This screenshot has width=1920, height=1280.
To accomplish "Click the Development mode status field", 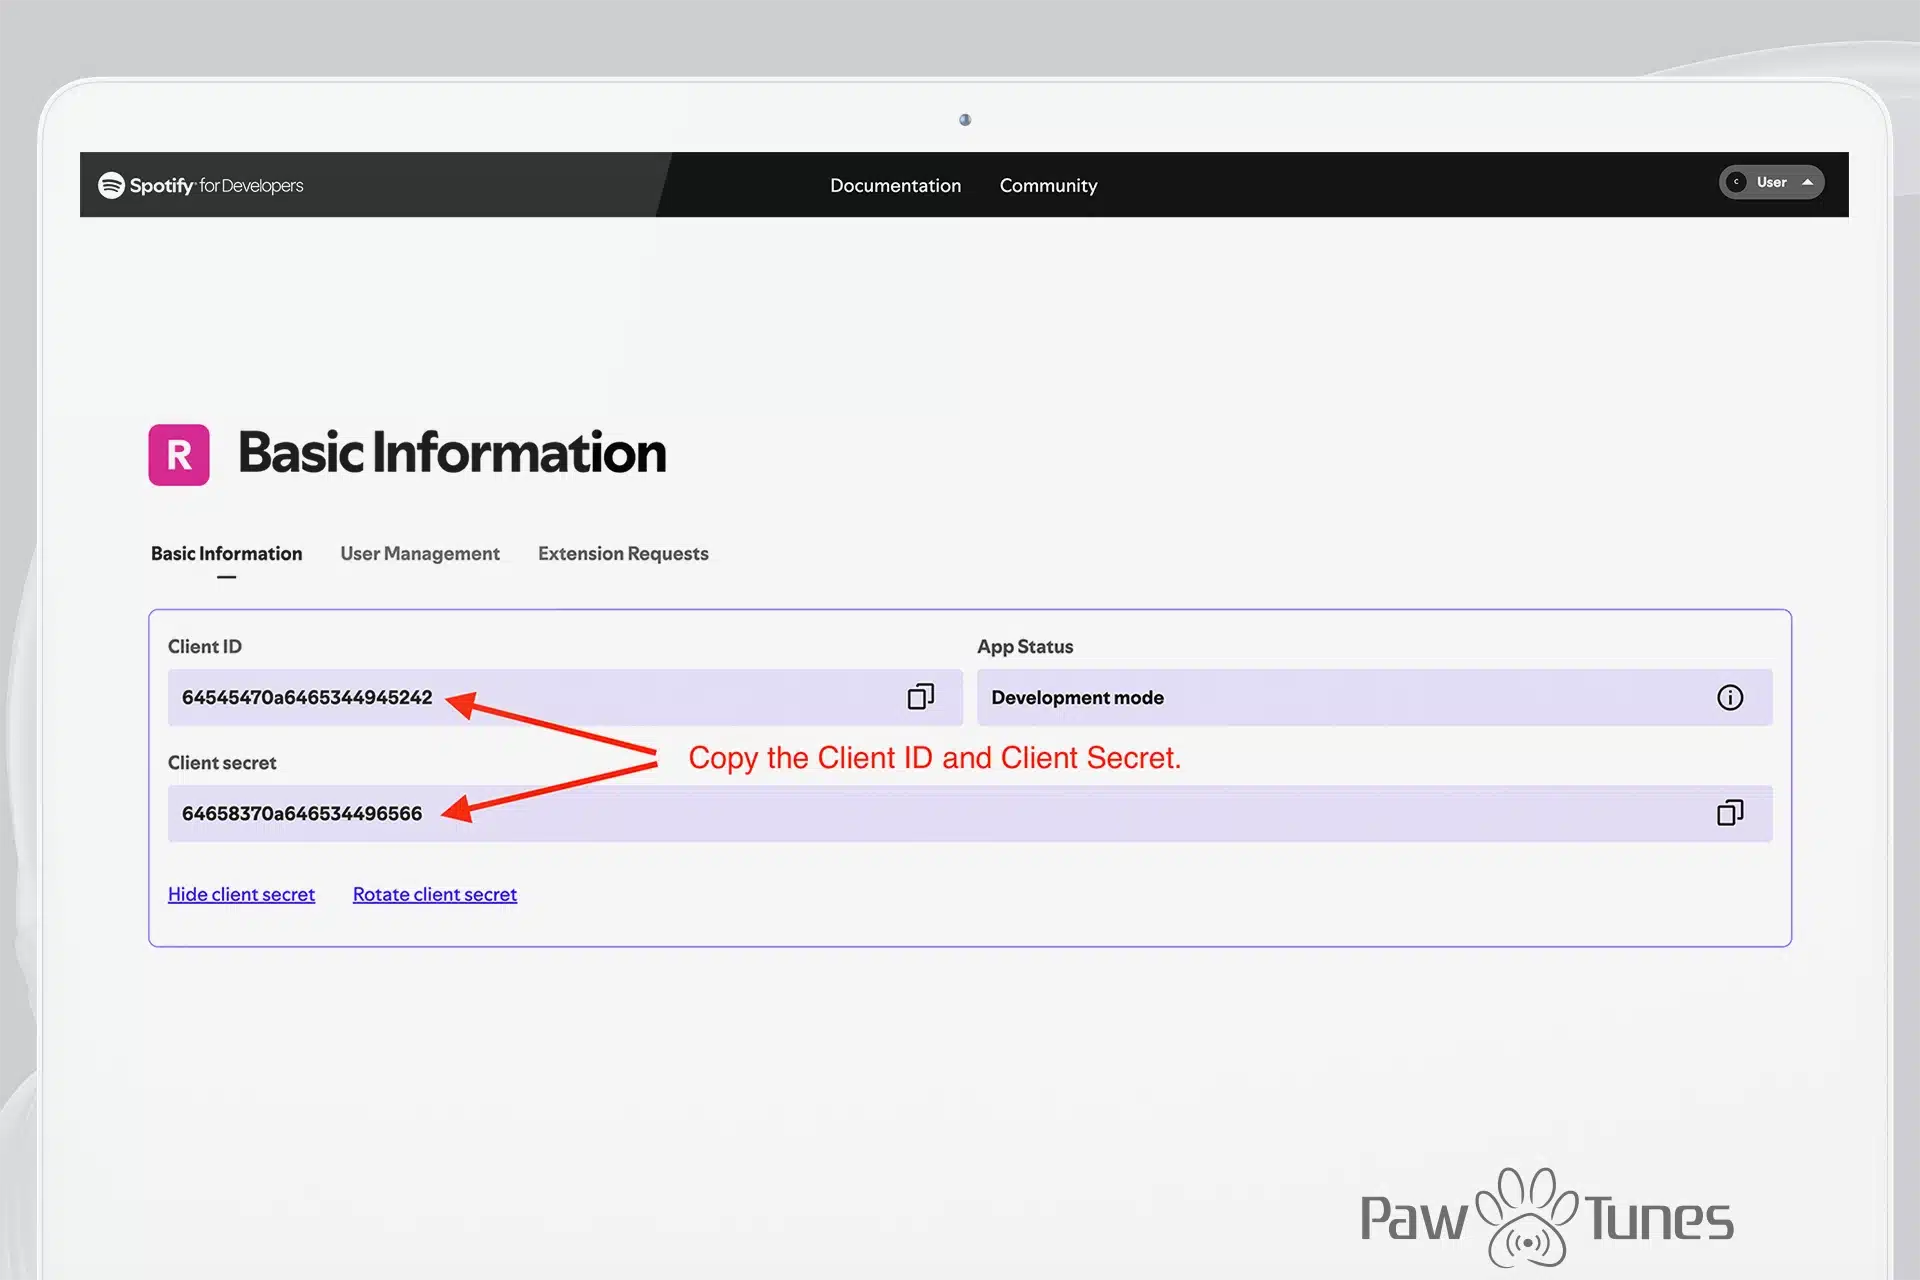I will click(1374, 697).
